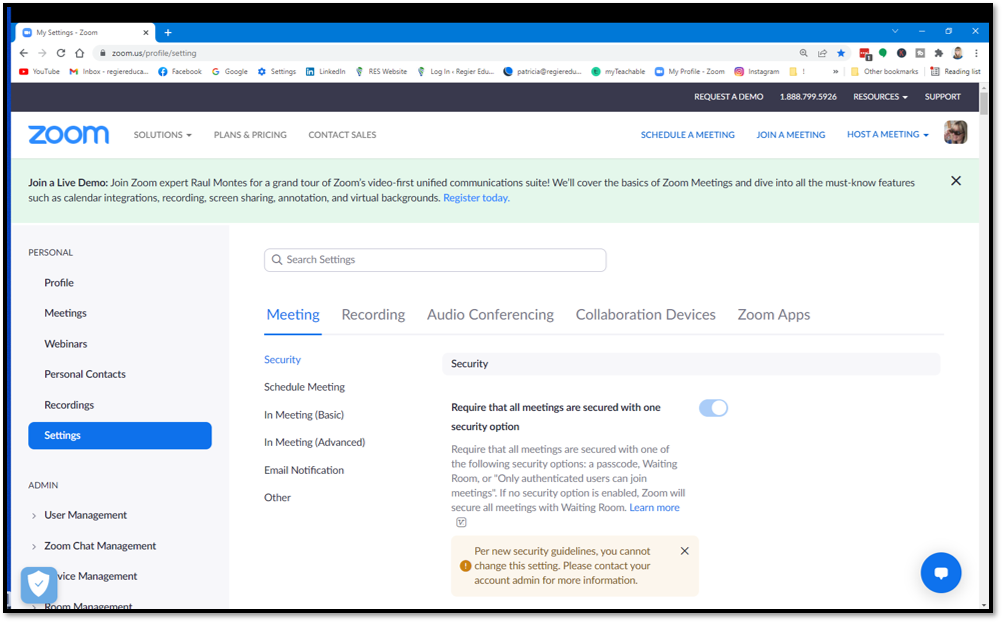This screenshot has width=1002, height=622.
Task: Switch to the Recording tab
Action: click(373, 315)
